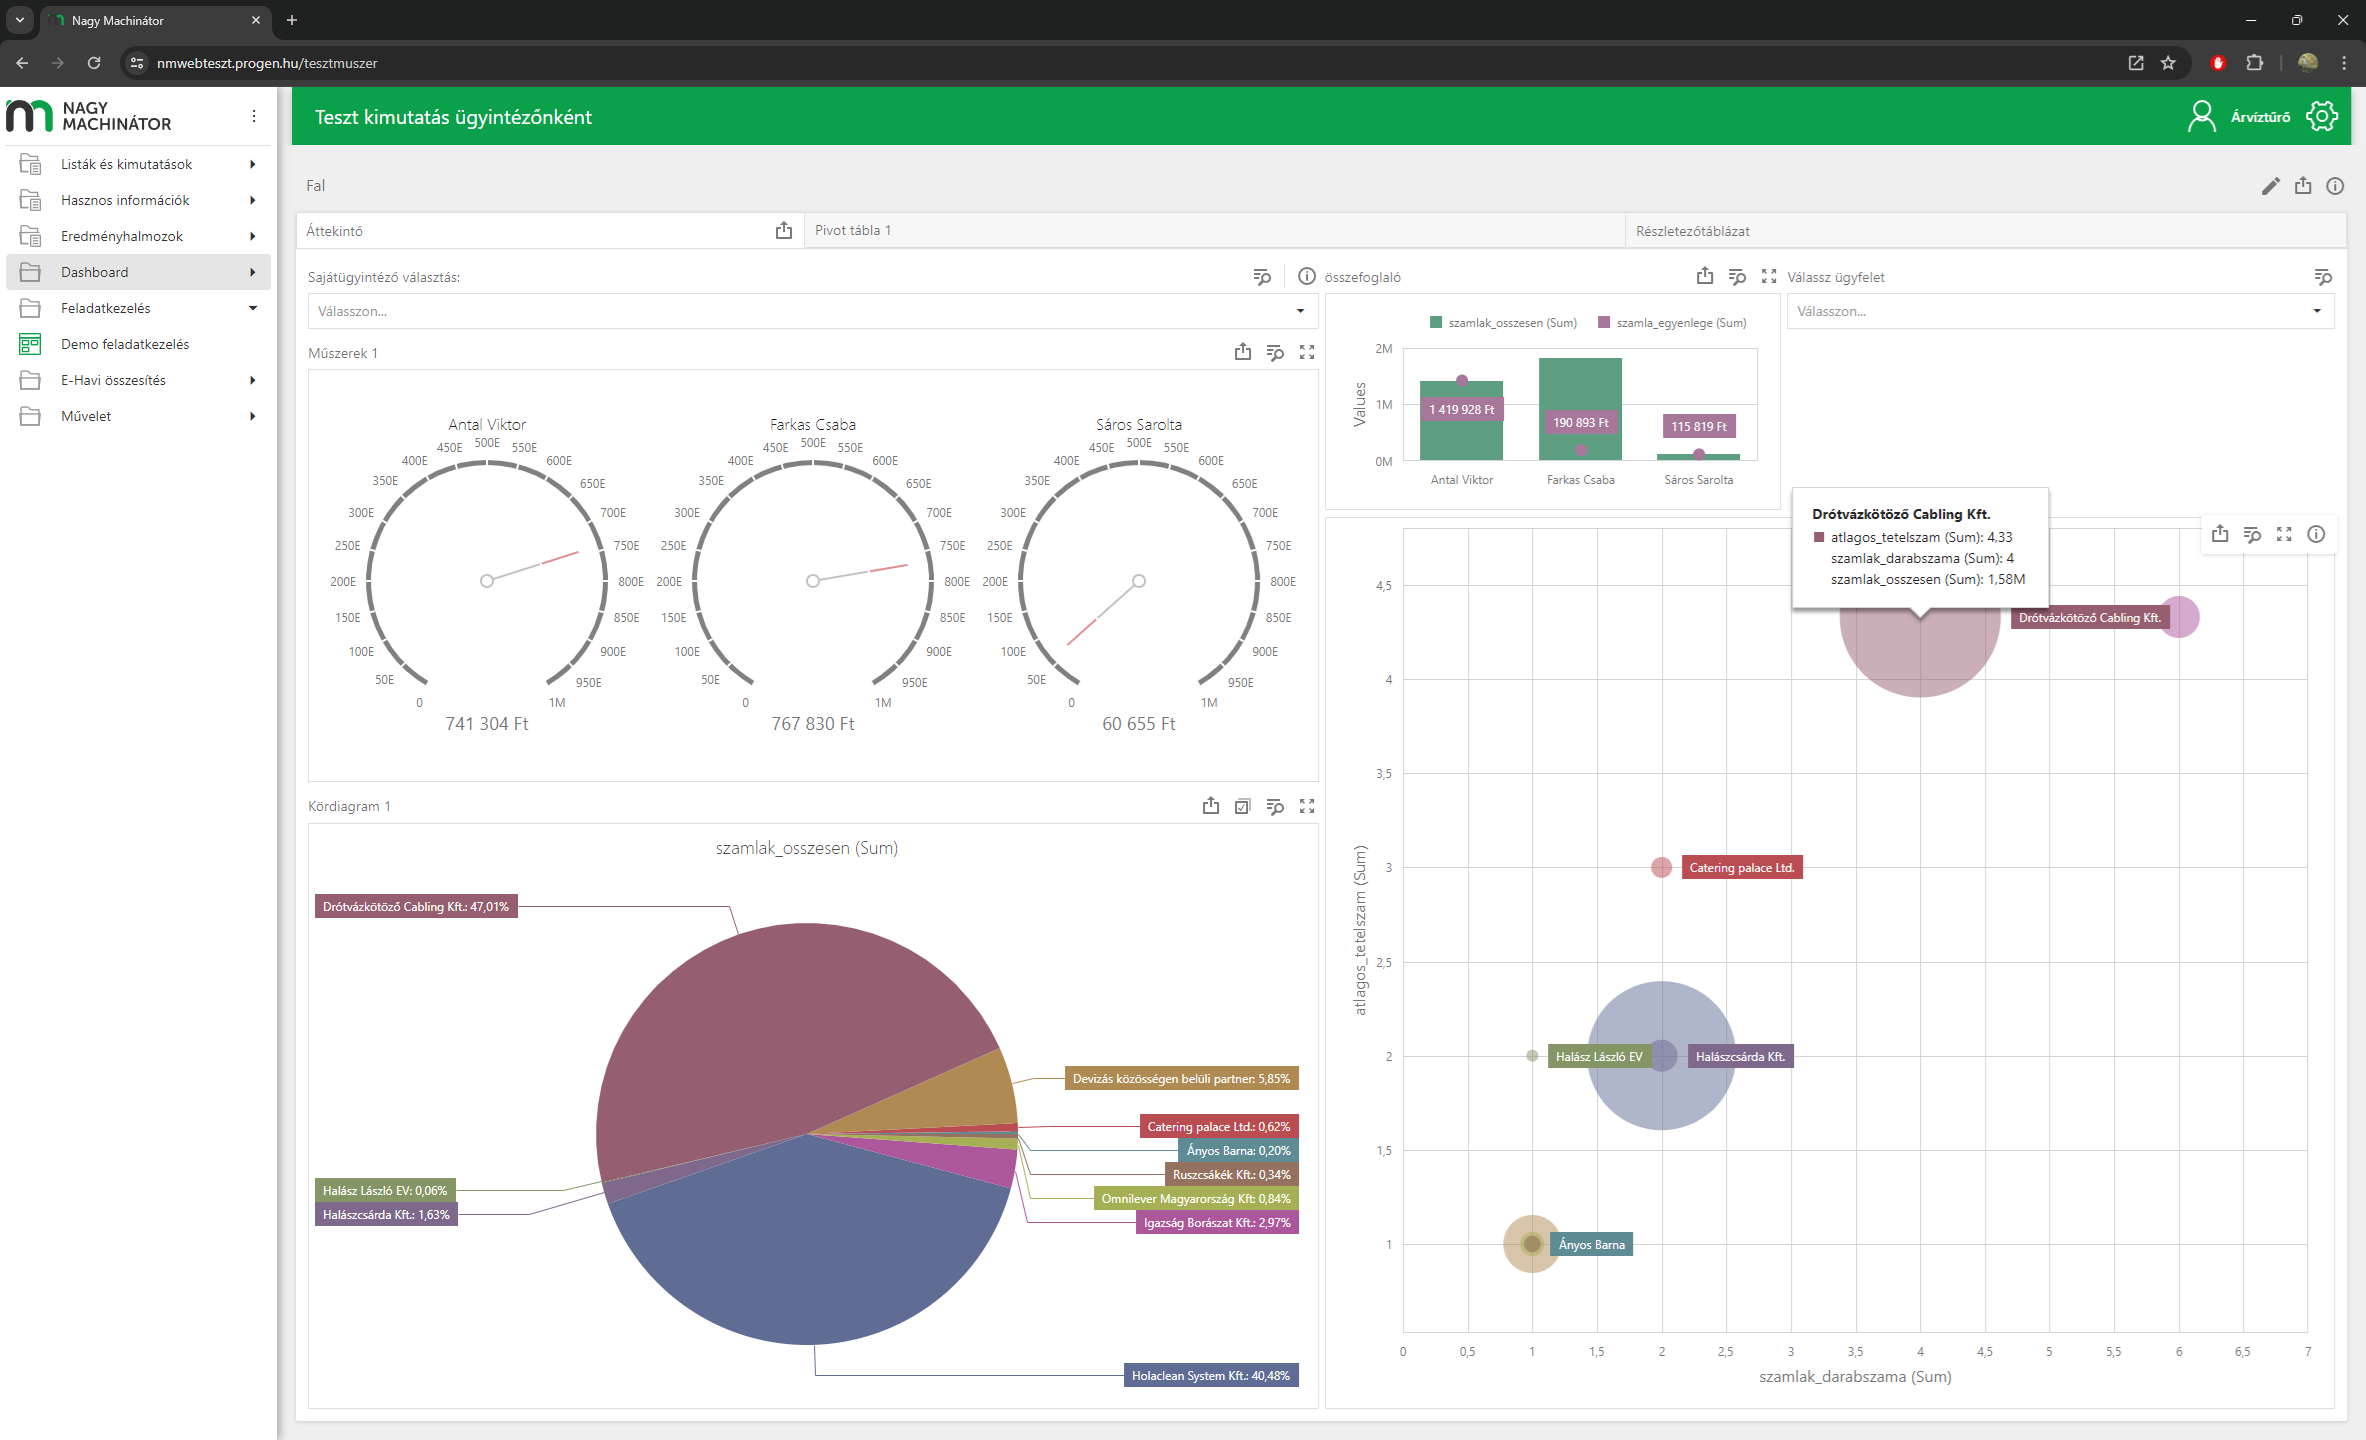Toggle multi-select mode on Kördiagram 1
Screen dimensions: 2366x1440
(1242, 806)
